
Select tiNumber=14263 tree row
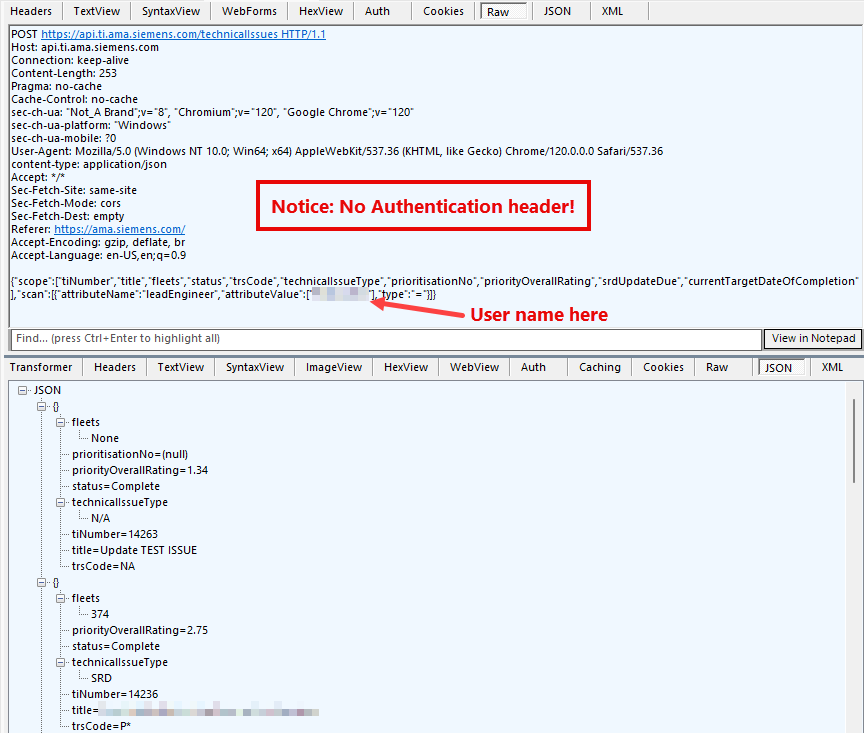(x=115, y=534)
